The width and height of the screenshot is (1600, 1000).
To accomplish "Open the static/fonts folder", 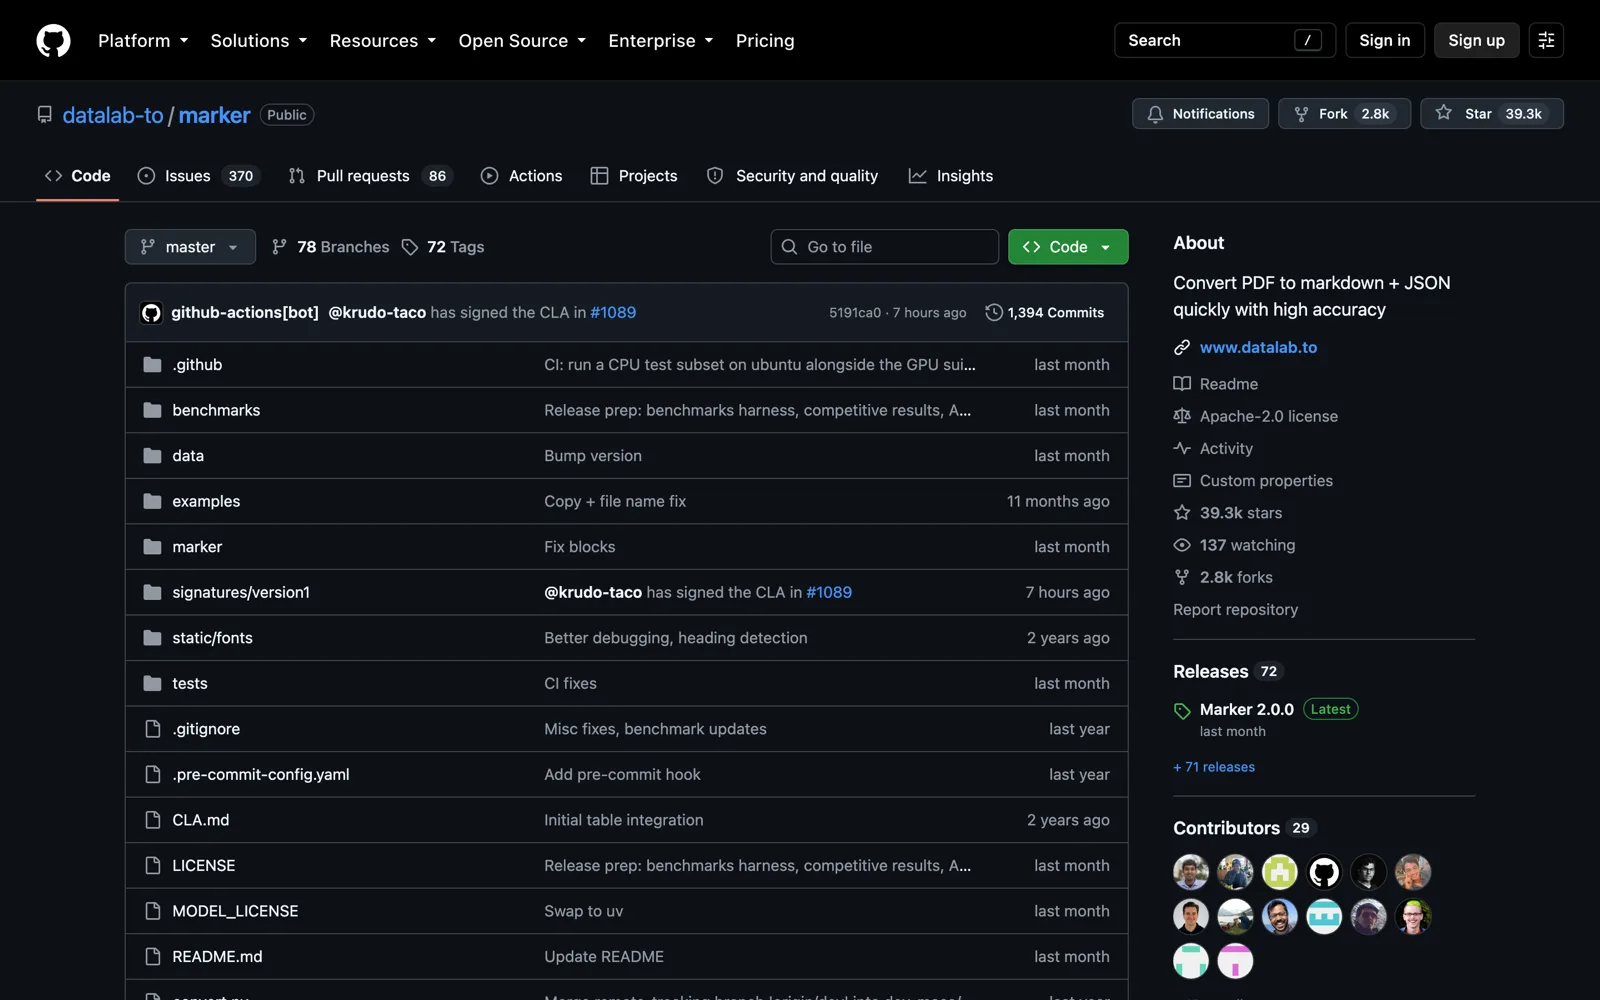I will (x=212, y=638).
